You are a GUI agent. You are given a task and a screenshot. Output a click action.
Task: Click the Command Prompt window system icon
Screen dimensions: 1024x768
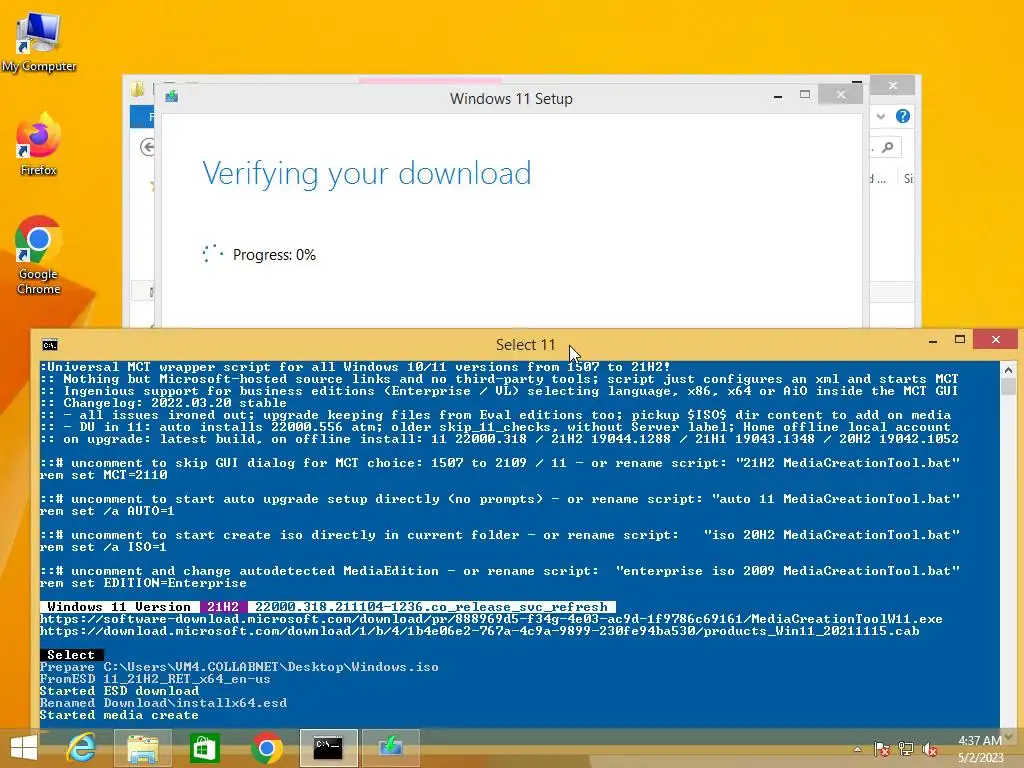pyautogui.click(x=50, y=345)
